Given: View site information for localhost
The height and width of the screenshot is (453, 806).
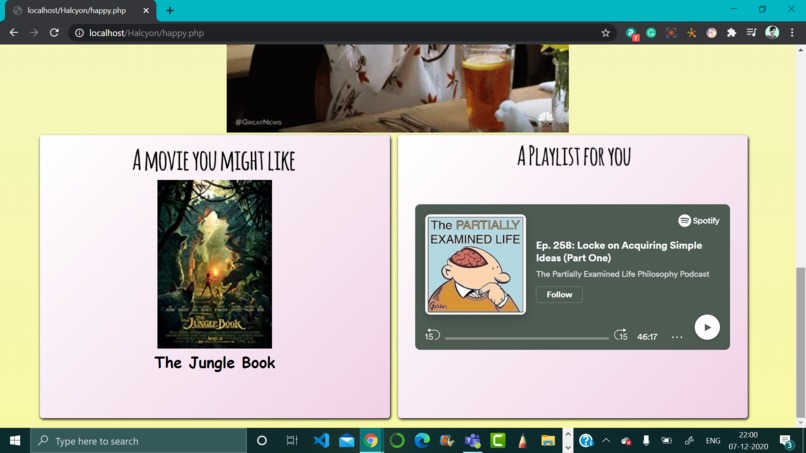Looking at the screenshot, I should point(79,33).
